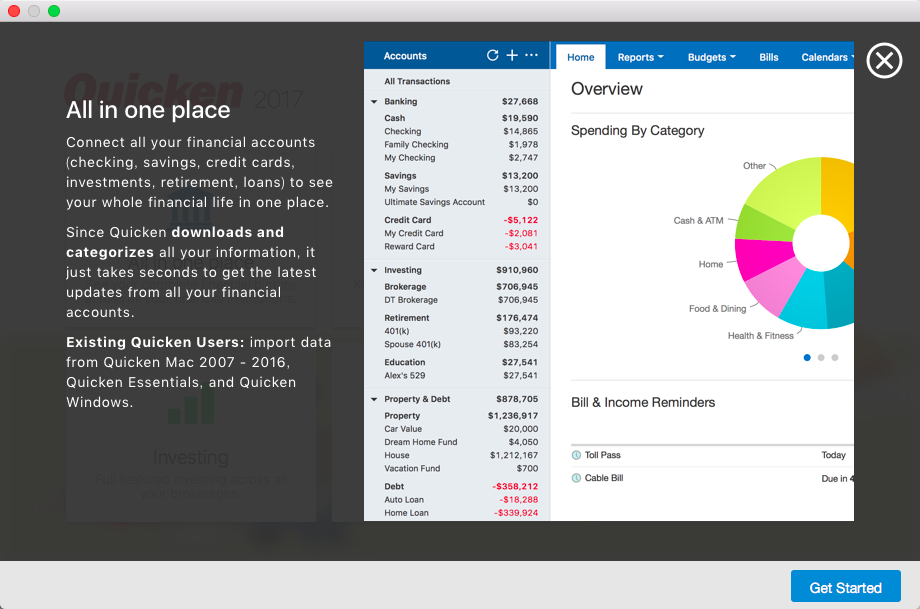This screenshot has width=920, height=609.
Task: Select Spouse 401(k) account
Action: [456, 344]
